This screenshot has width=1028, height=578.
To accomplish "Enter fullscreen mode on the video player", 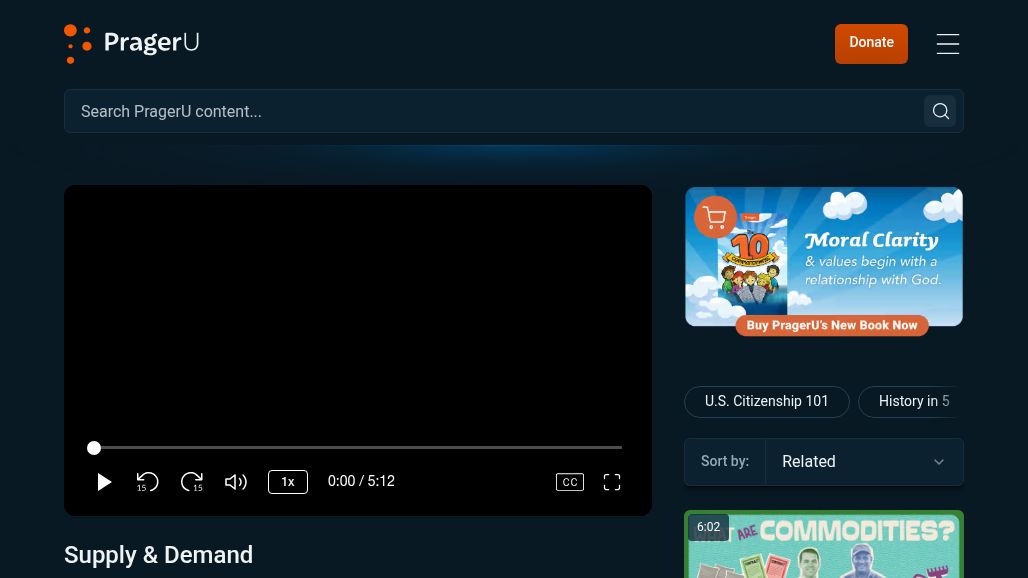I will (612, 481).
